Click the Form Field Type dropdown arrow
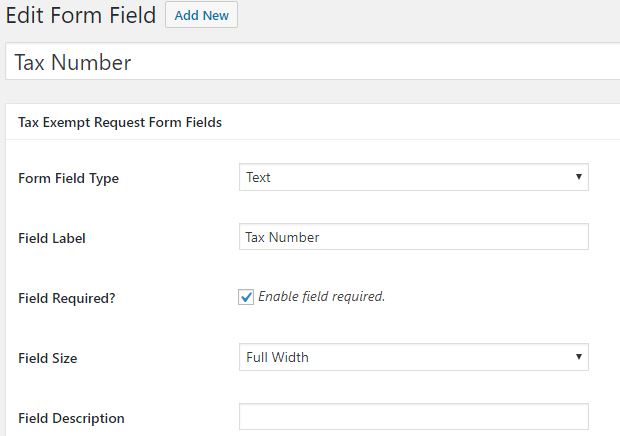 coord(578,177)
